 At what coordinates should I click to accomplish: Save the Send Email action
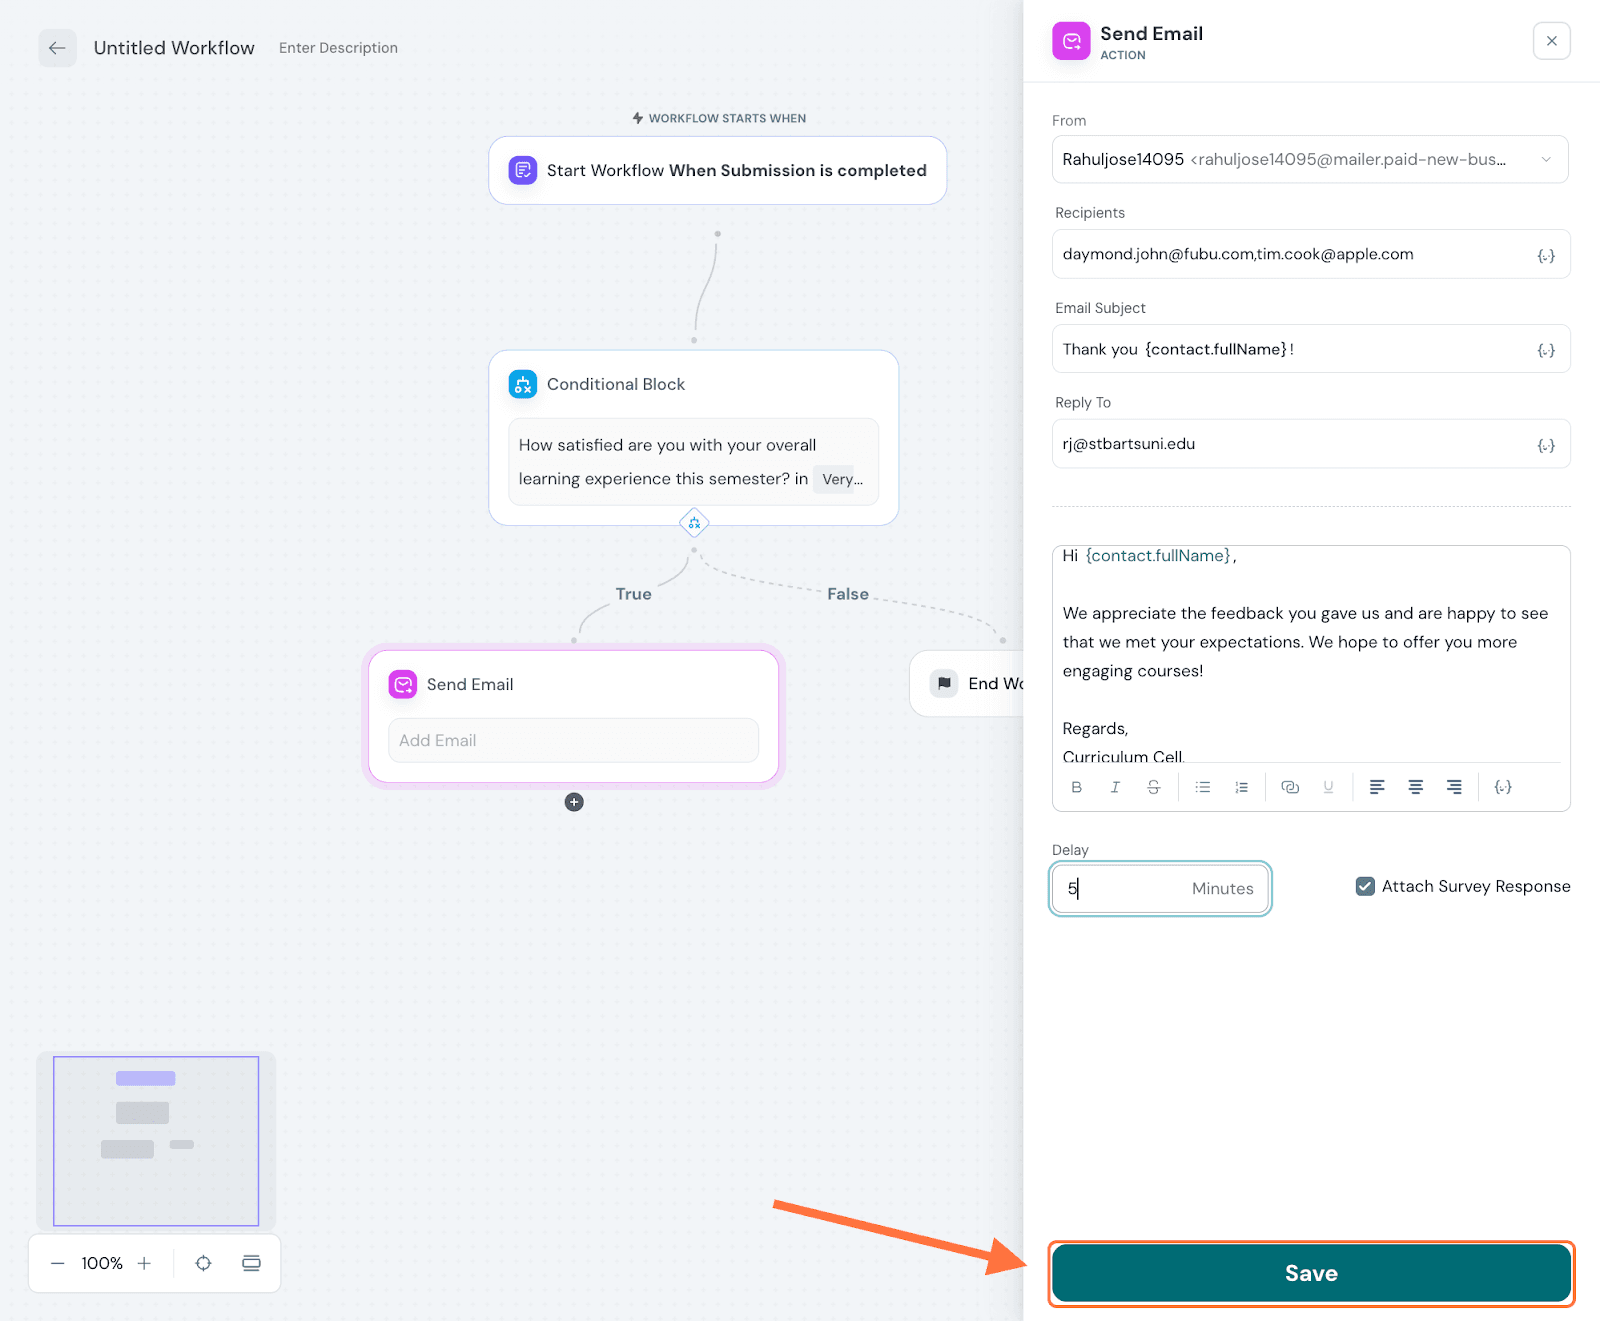tap(1310, 1273)
